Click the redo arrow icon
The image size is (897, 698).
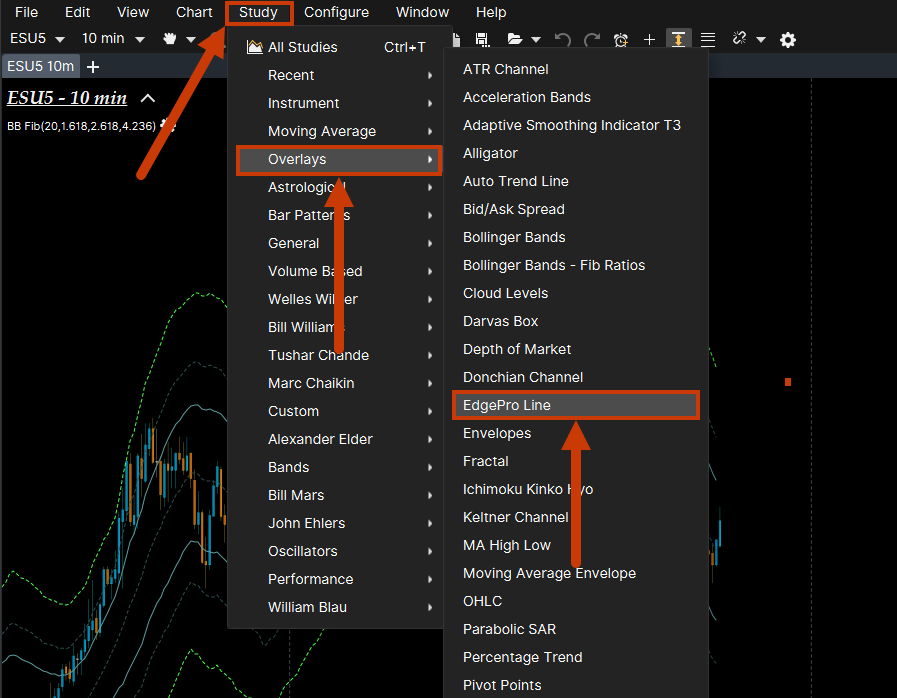pyautogui.click(x=592, y=39)
